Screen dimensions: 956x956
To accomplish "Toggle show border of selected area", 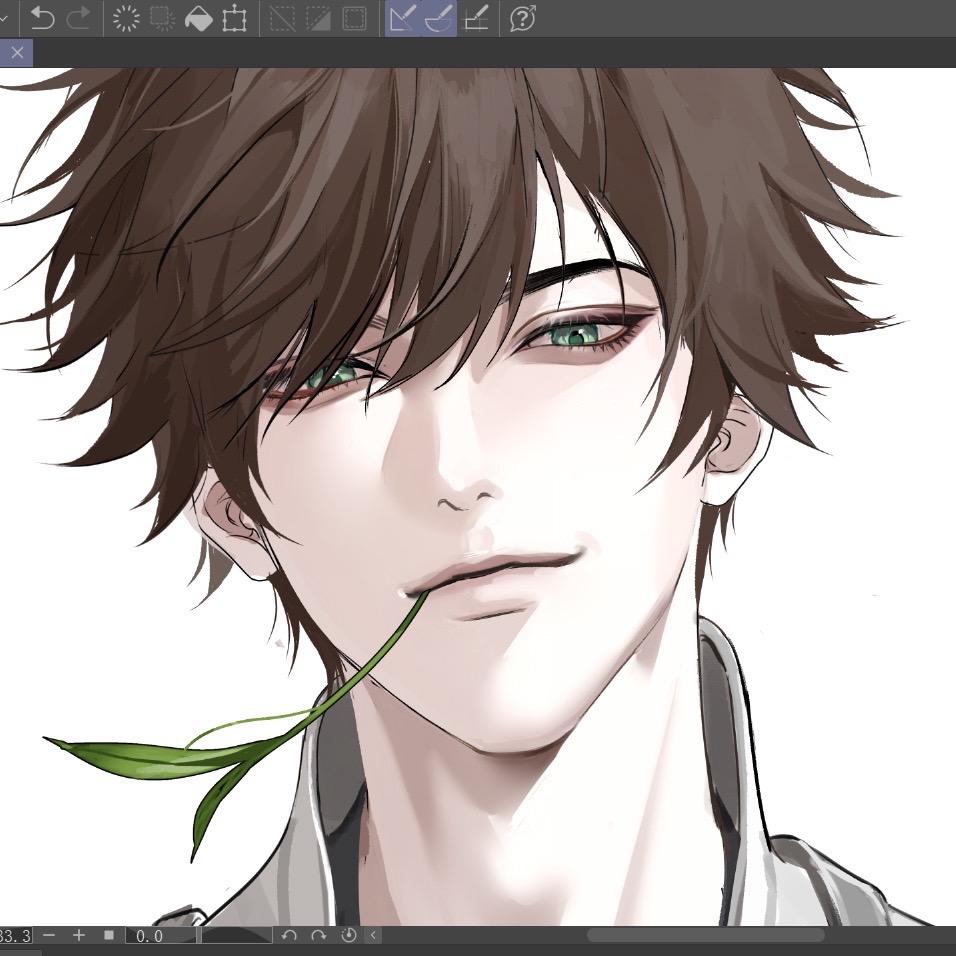I will [x=355, y=18].
